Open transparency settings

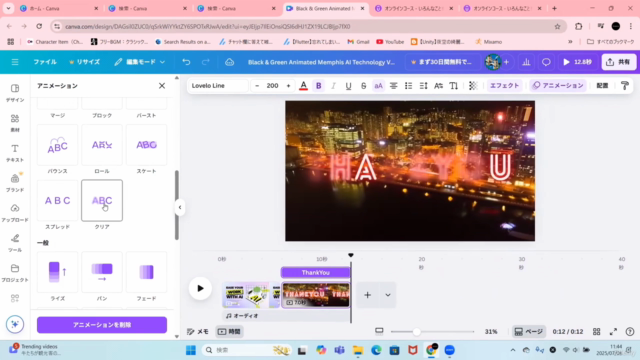pyautogui.click(x=473, y=86)
